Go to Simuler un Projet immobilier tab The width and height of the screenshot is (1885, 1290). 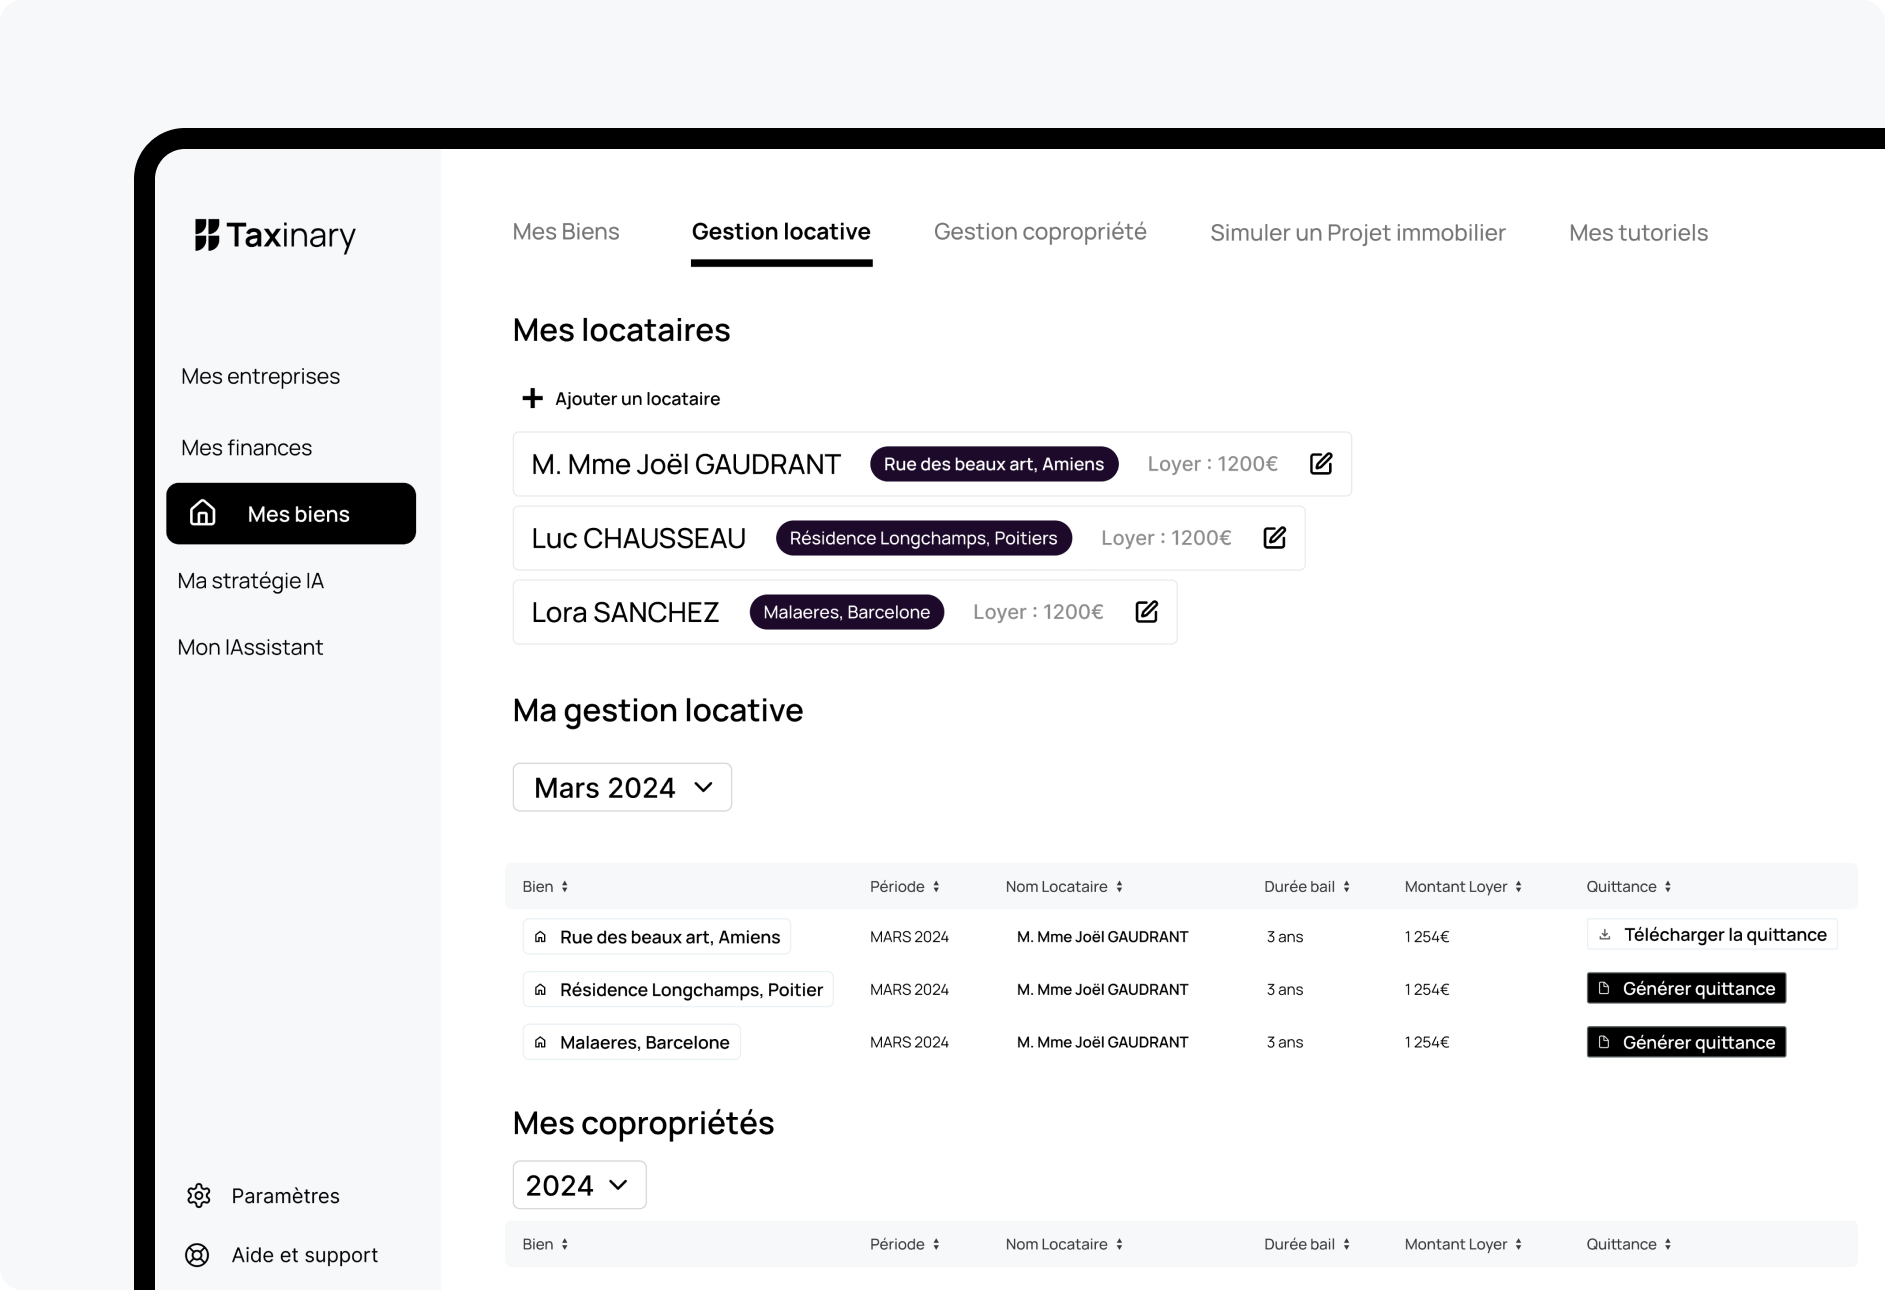tap(1357, 233)
